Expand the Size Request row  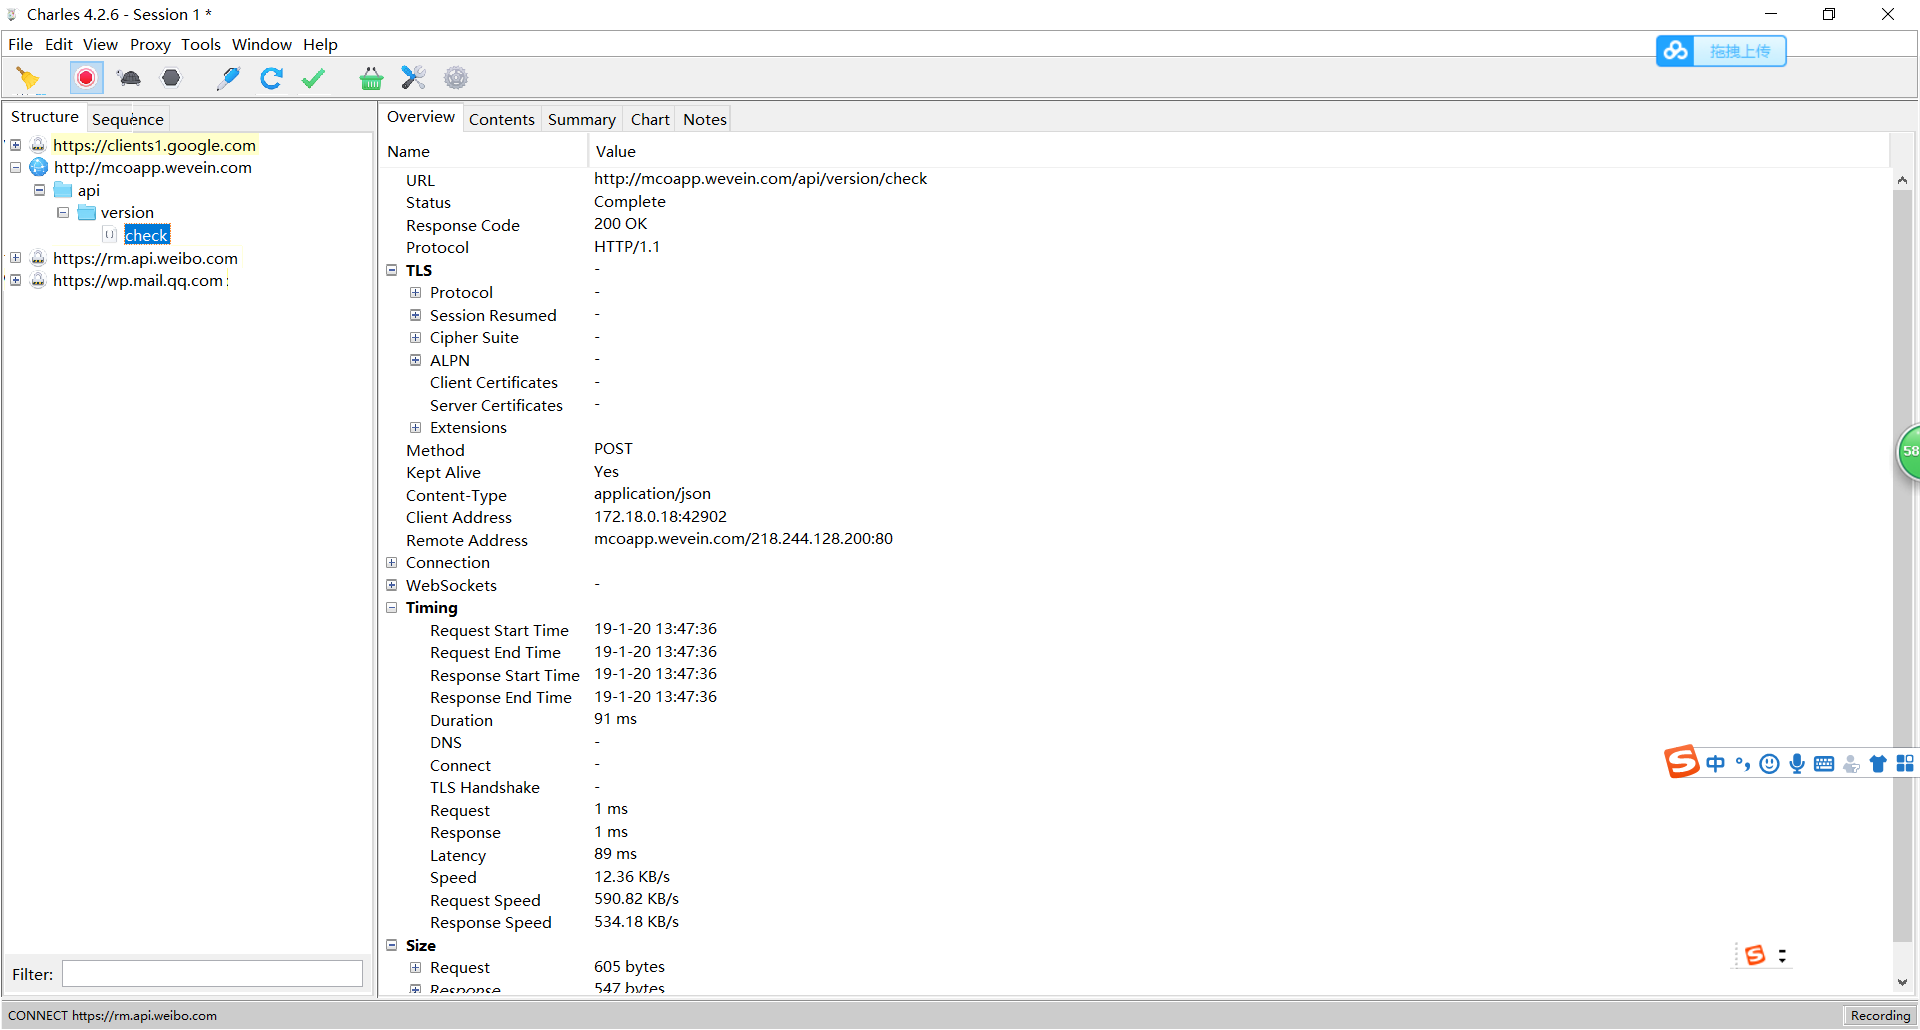pyautogui.click(x=415, y=968)
